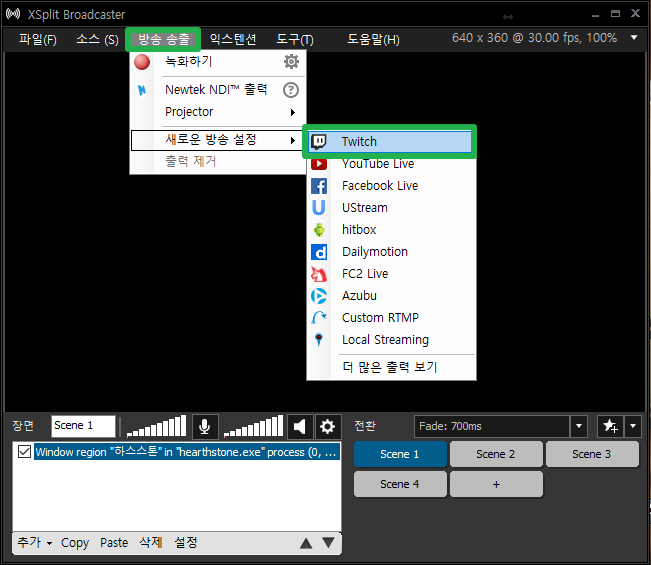Open recording settings gear beside 녹화하기
Image resolution: width=651 pixels, height=565 pixels.
point(291,61)
